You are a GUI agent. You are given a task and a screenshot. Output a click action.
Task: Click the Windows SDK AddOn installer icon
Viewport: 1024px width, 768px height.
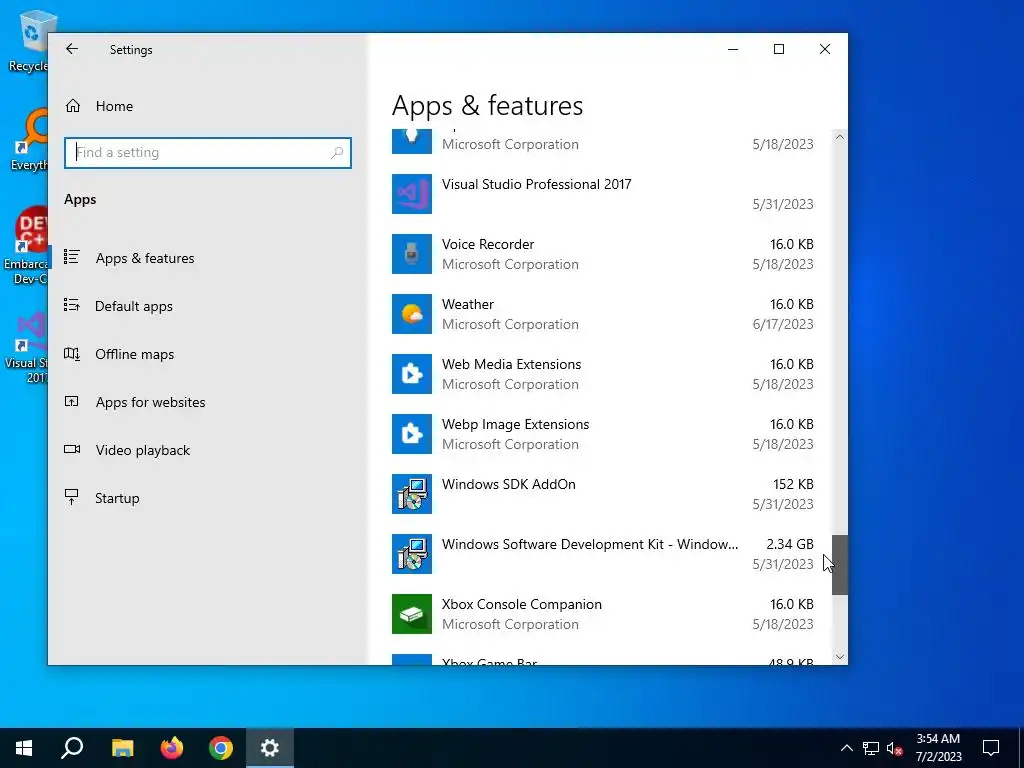click(411, 494)
